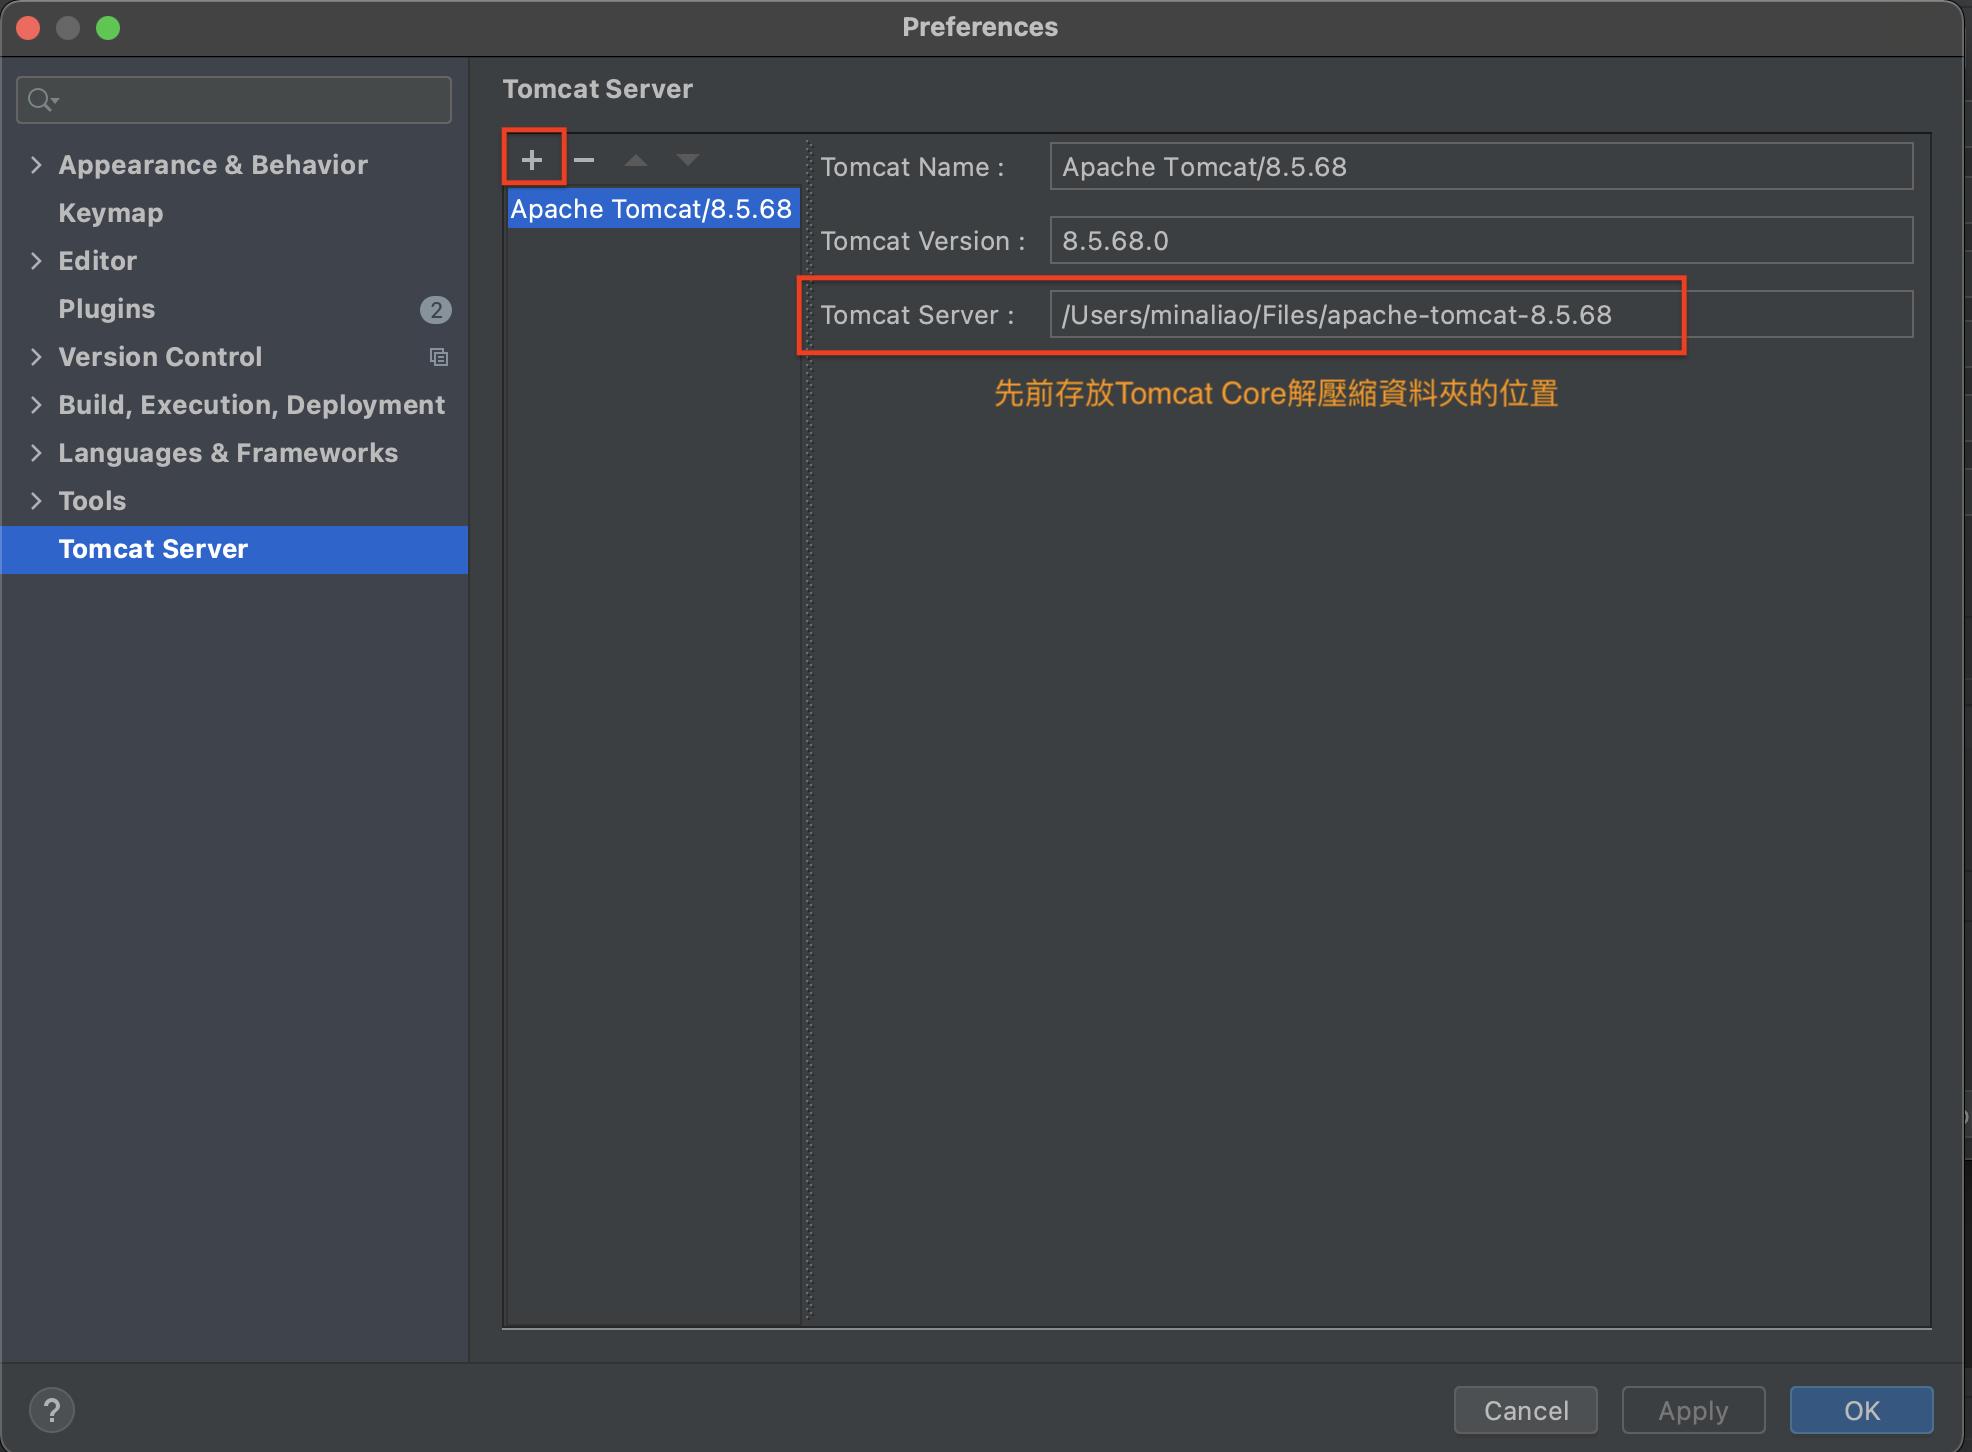Click the Tomcat Server page heading
This screenshot has height=1452, width=1972.
point(597,89)
